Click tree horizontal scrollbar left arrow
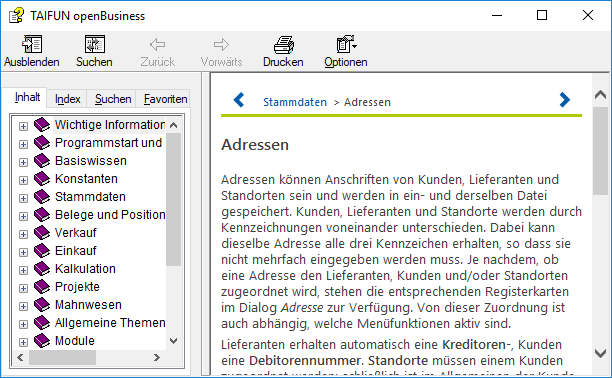 click(20, 357)
